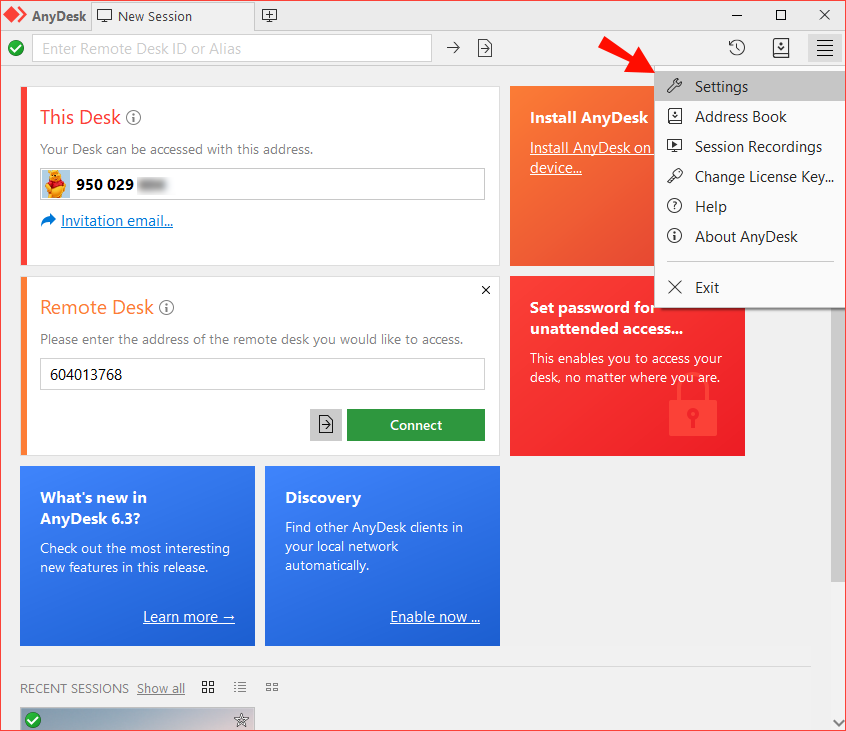Click the file transfer icon in top toolbar

point(485,48)
